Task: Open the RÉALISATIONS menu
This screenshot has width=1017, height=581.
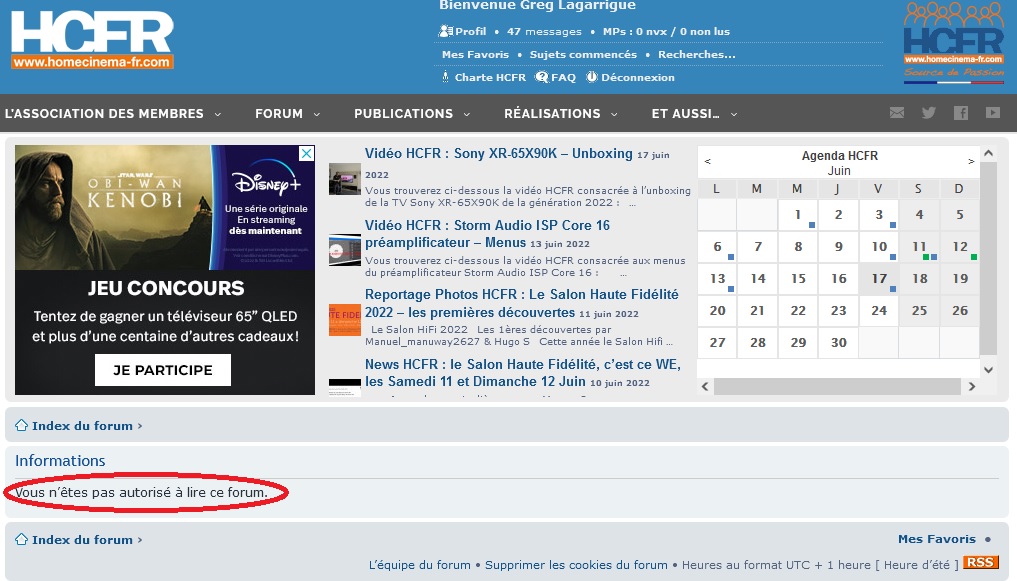Action: coord(560,113)
